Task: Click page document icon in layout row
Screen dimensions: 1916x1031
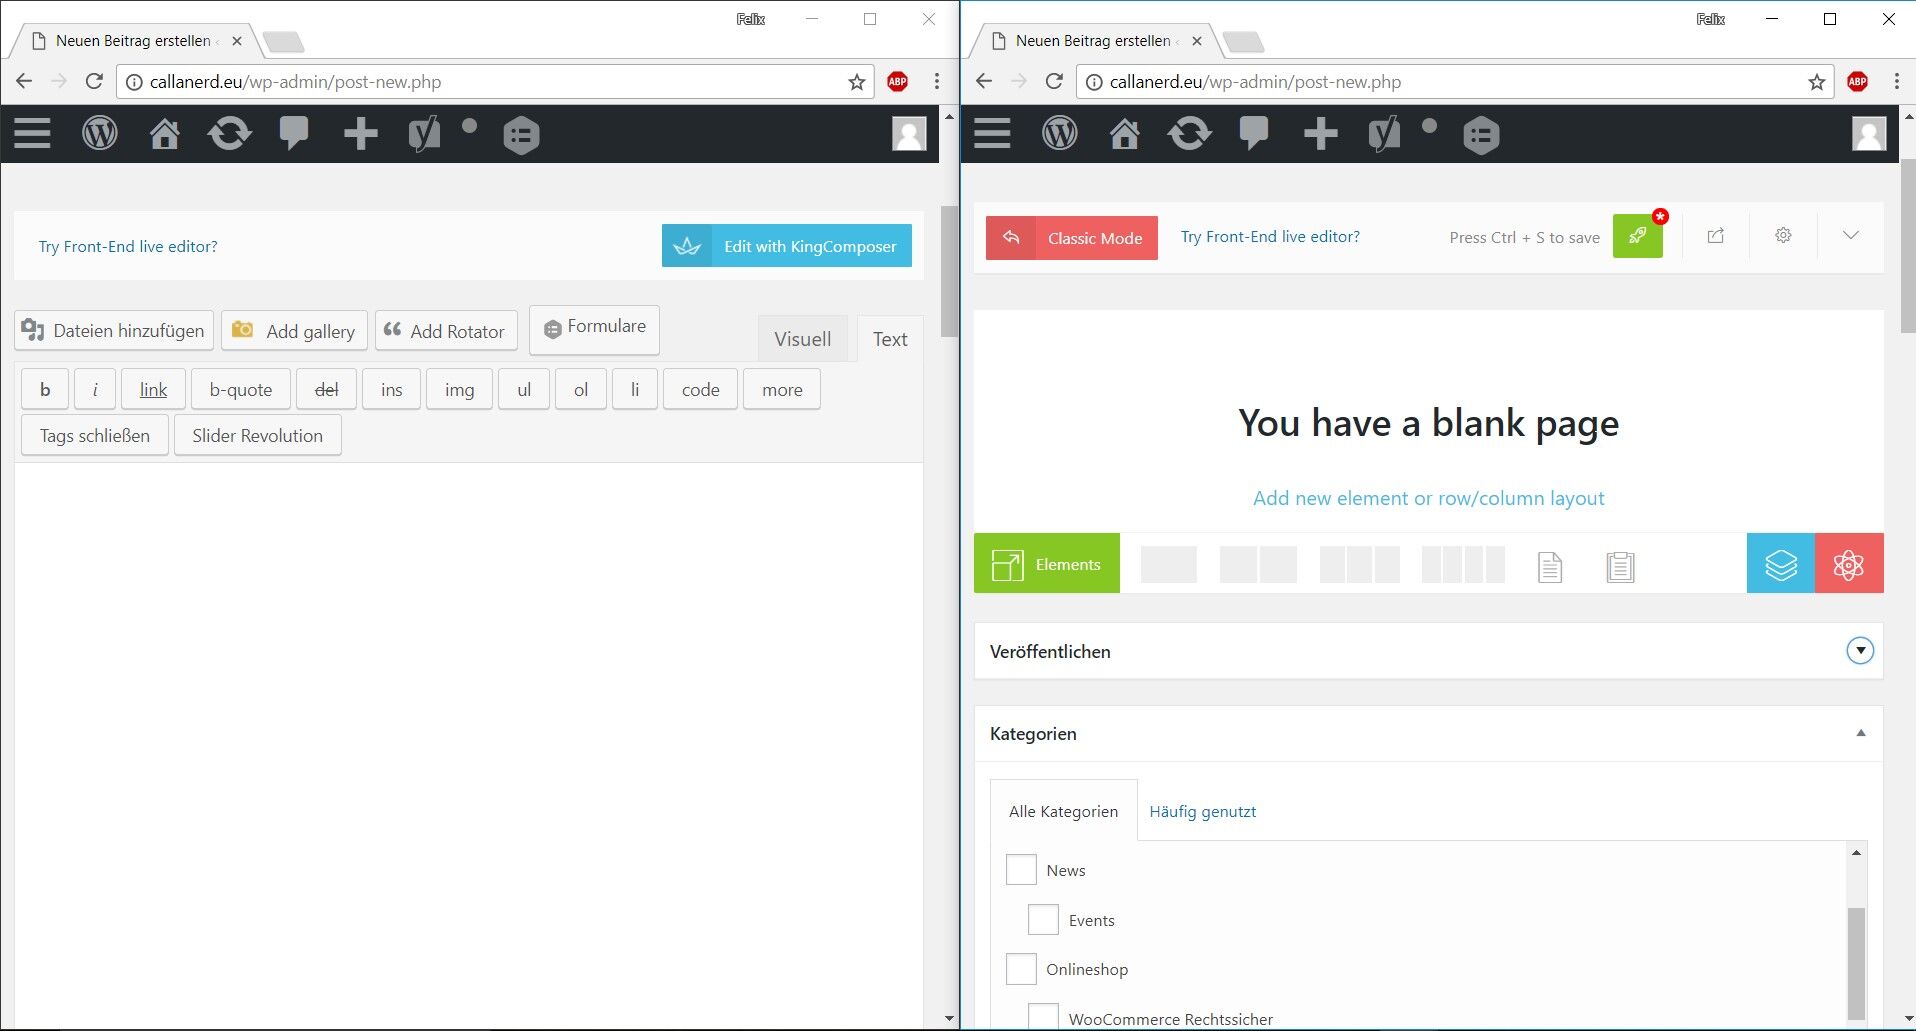Action: pos(1550,567)
